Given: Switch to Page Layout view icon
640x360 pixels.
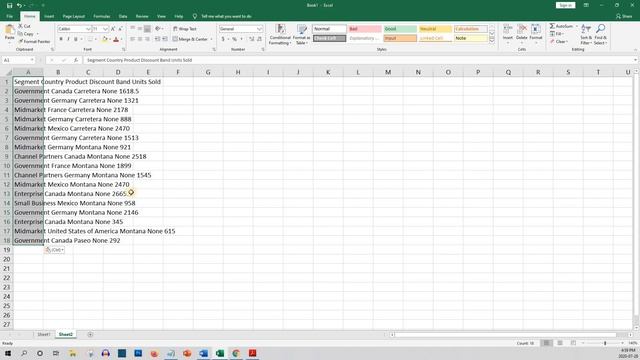Looking at the screenshot, I should tap(560, 343).
